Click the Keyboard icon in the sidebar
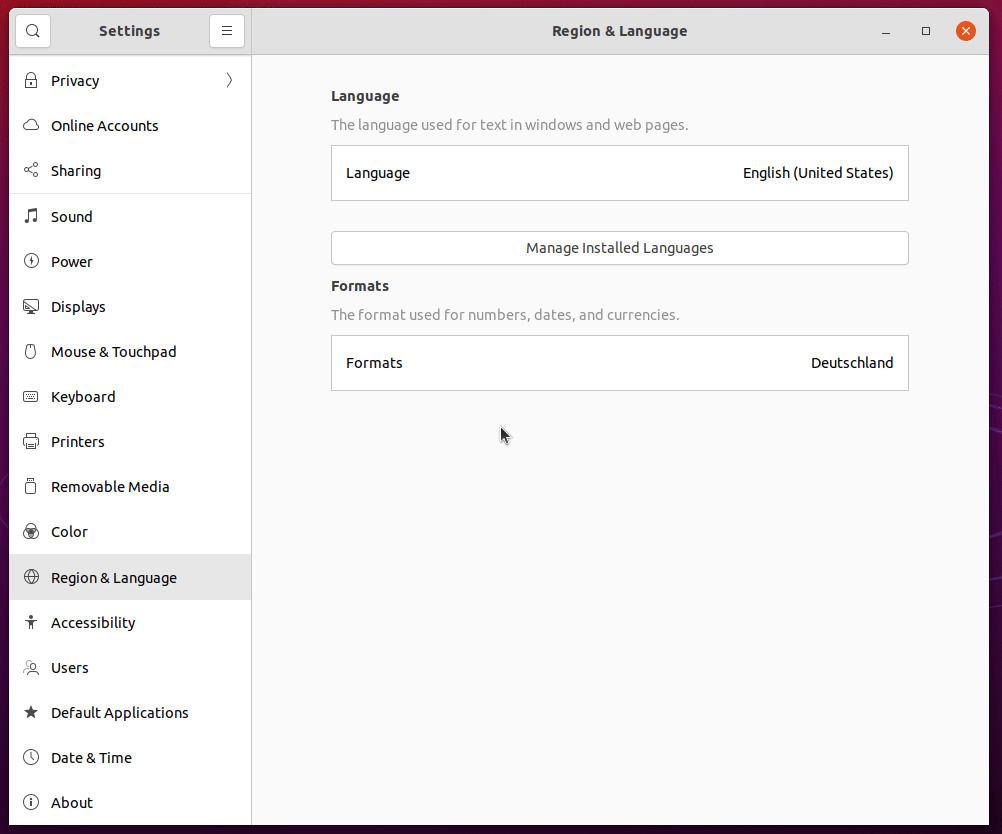Image resolution: width=1002 pixels, height=834 pixels. coord(31,396)
